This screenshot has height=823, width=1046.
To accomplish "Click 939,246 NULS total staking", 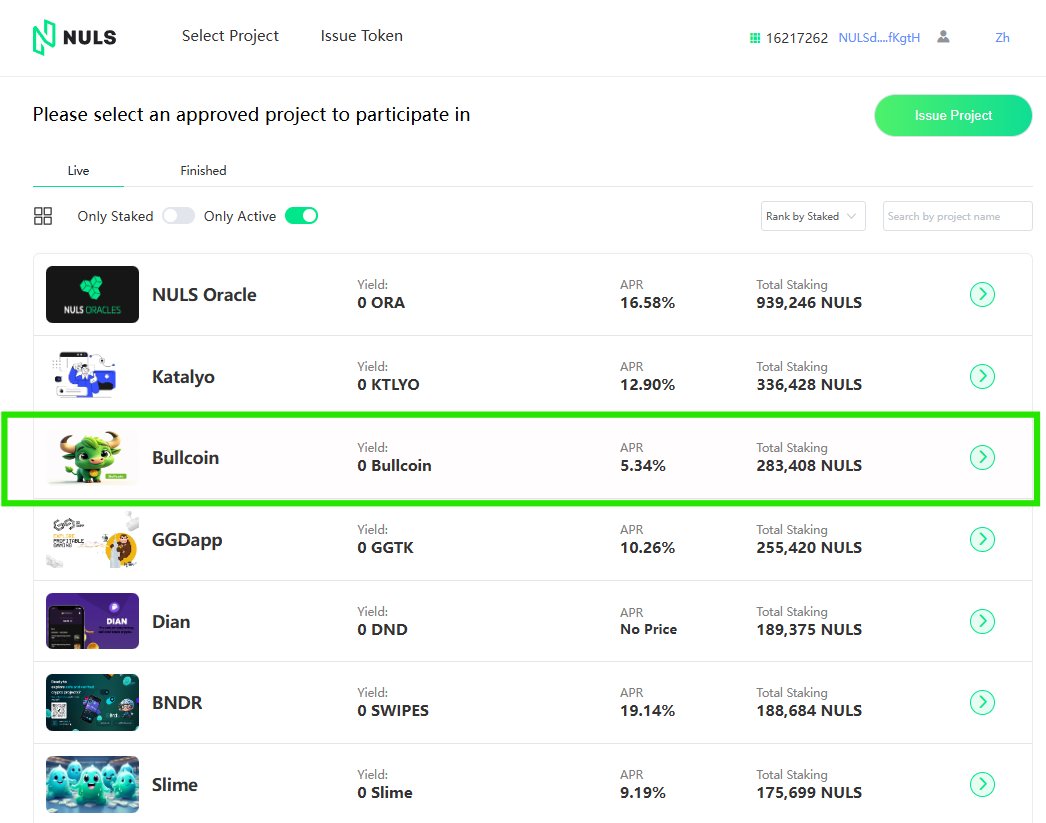I will click(809, 303).
